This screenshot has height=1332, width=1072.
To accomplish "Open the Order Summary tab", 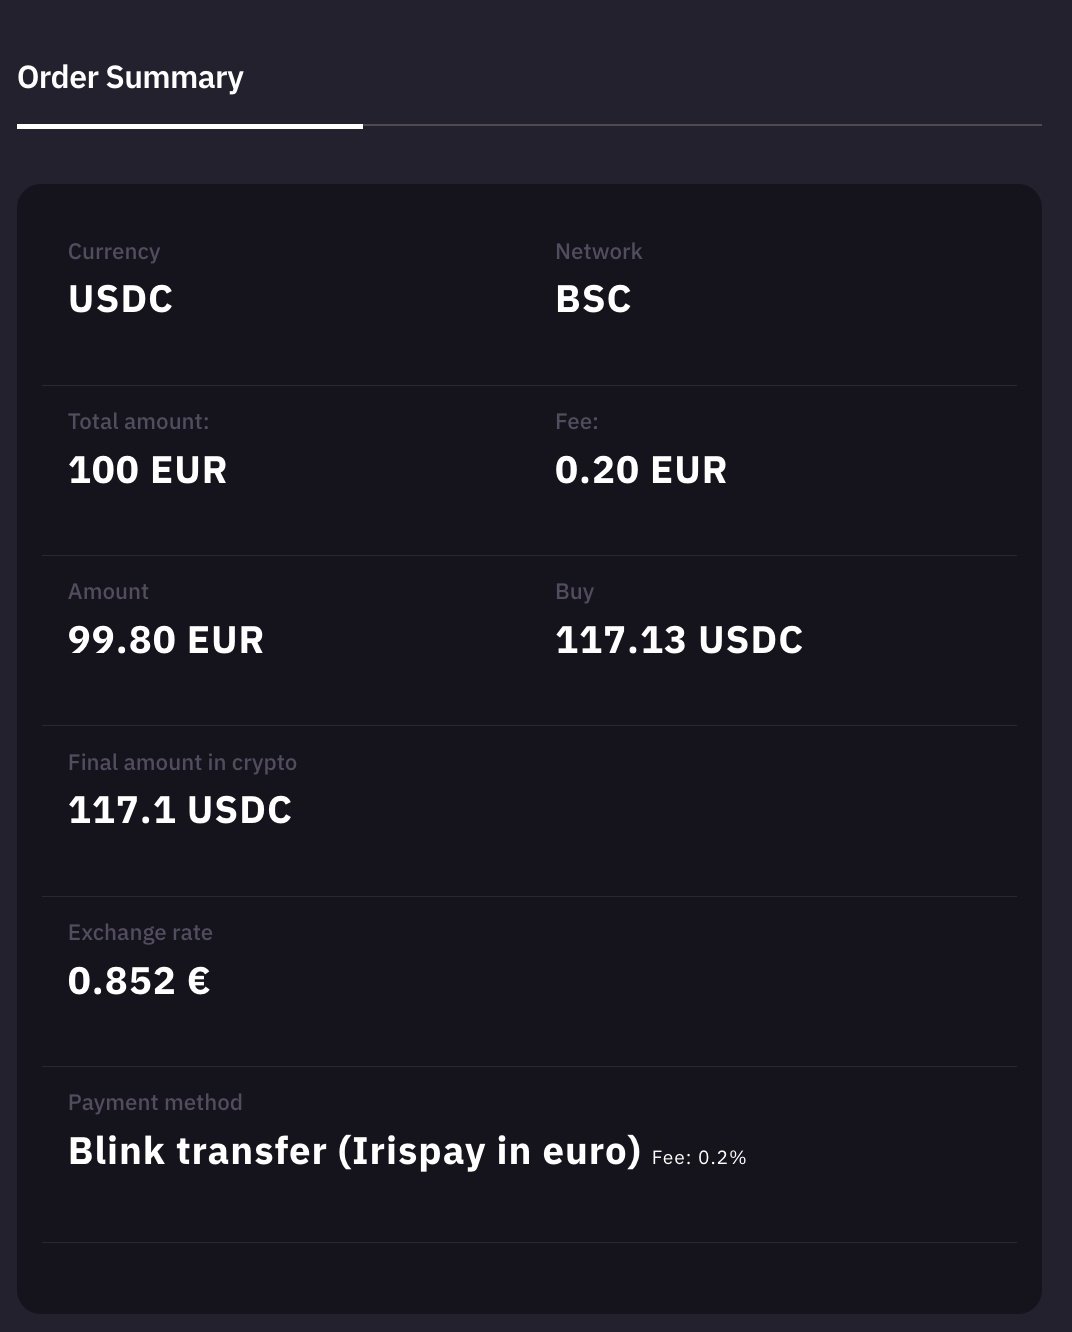I will click(x=131, y=78).
